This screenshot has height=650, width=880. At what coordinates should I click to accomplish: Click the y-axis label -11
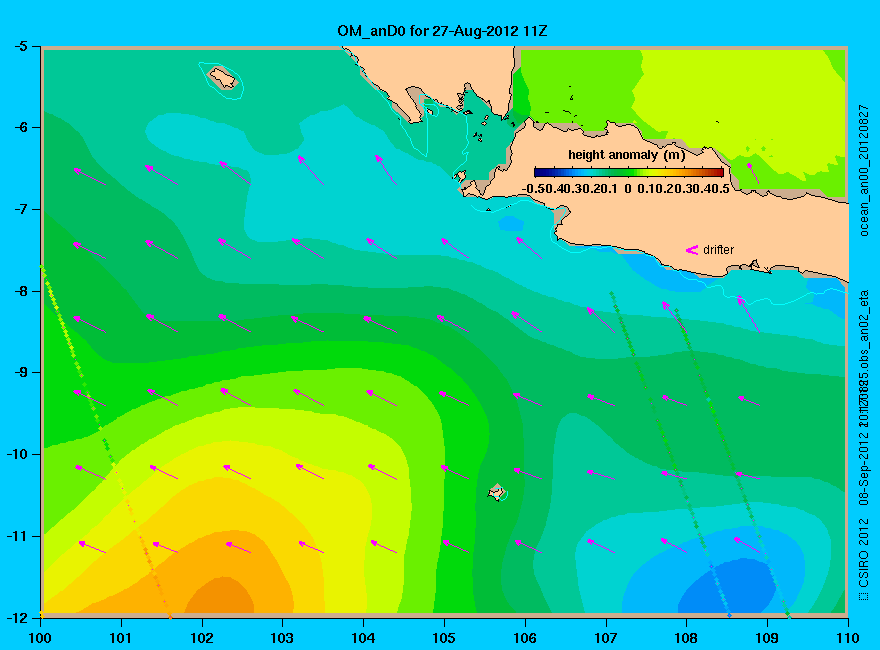(16, 536)
